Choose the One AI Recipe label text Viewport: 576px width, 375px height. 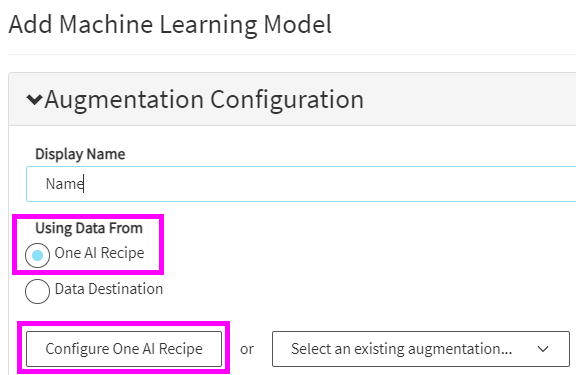[x=99, y=253]
